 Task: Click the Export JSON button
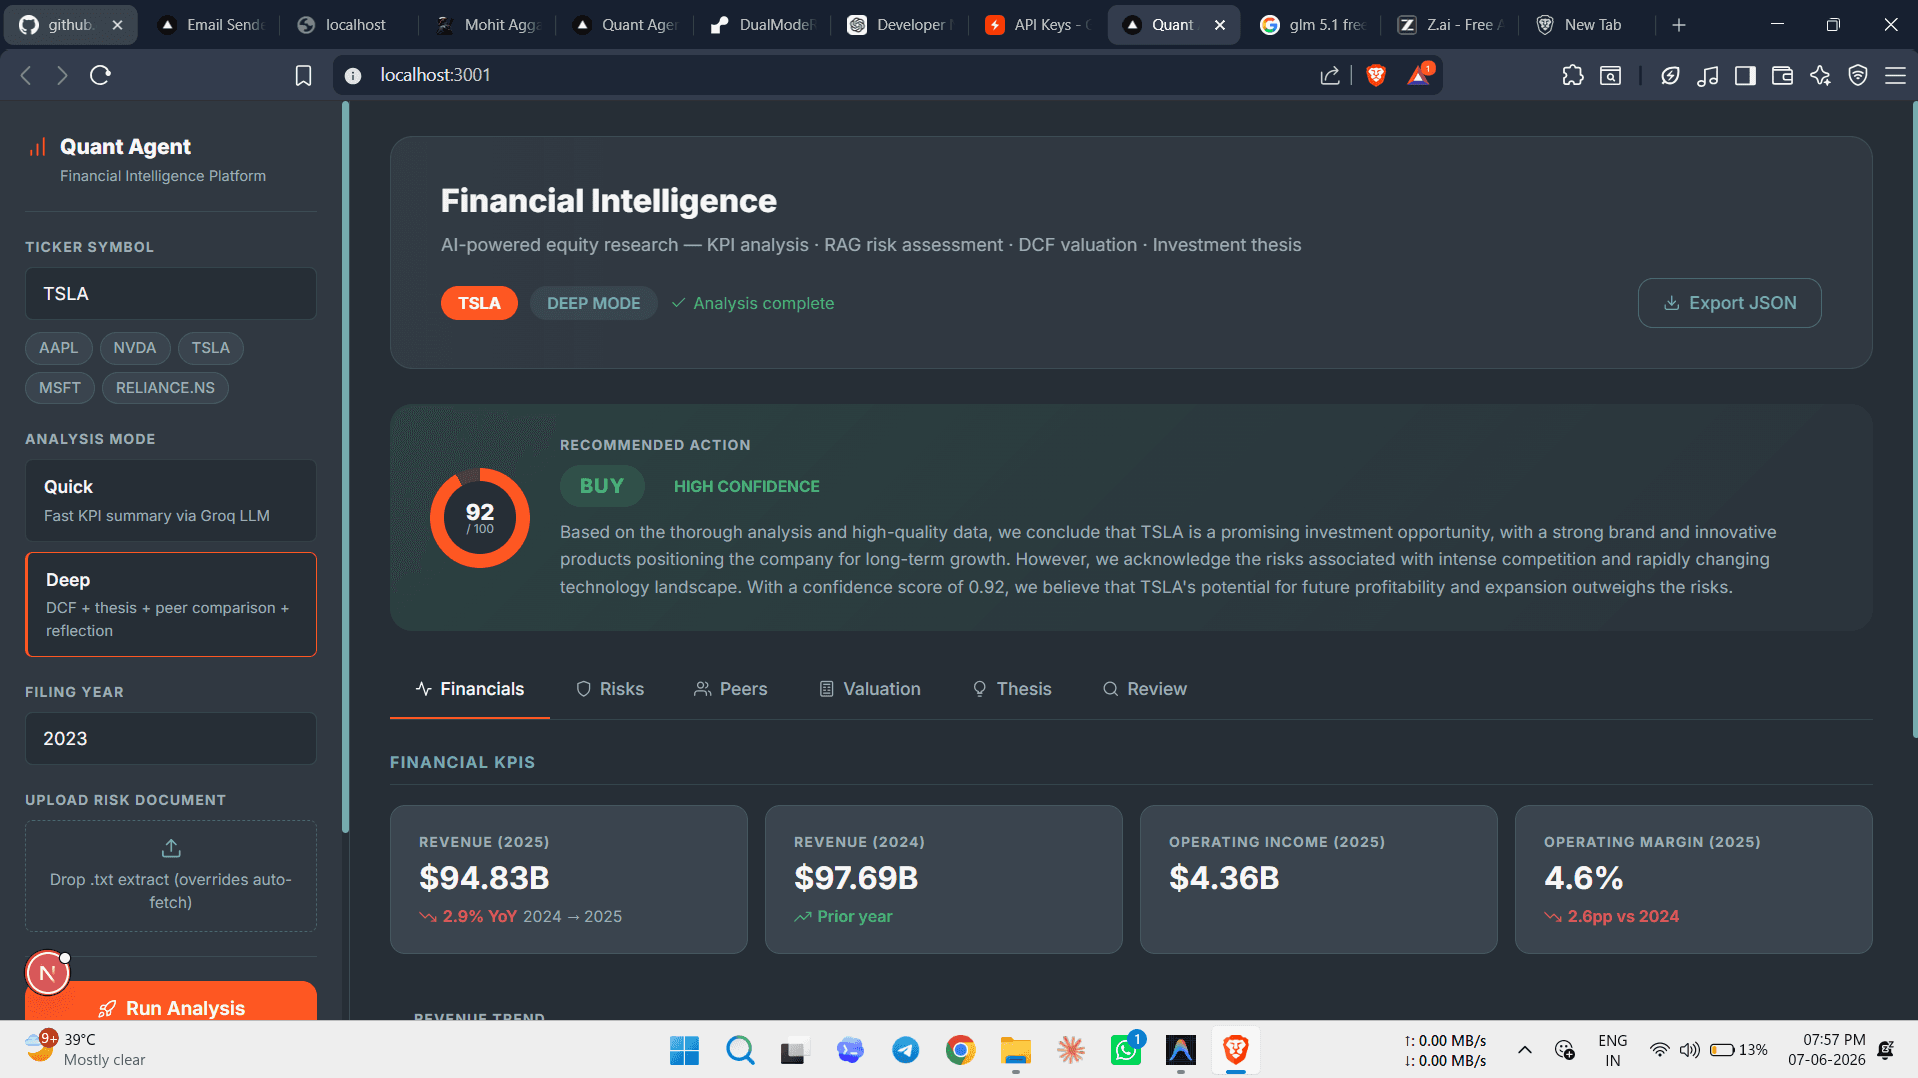tap(1729, 303)
